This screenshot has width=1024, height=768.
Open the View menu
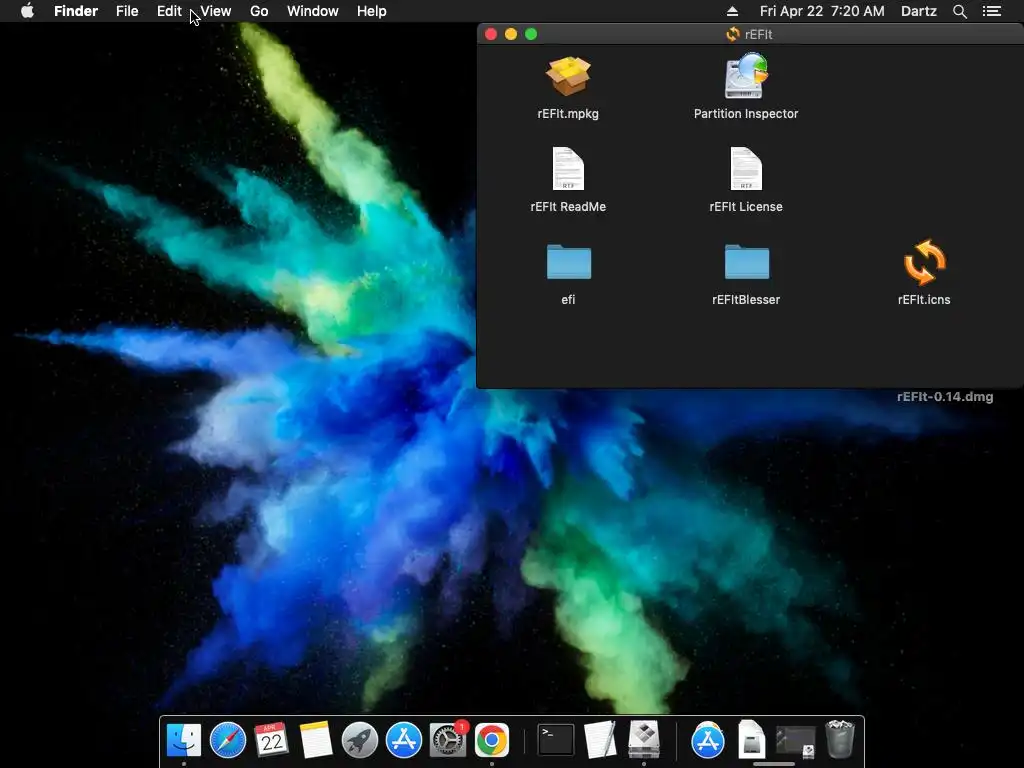coord(216,11)
